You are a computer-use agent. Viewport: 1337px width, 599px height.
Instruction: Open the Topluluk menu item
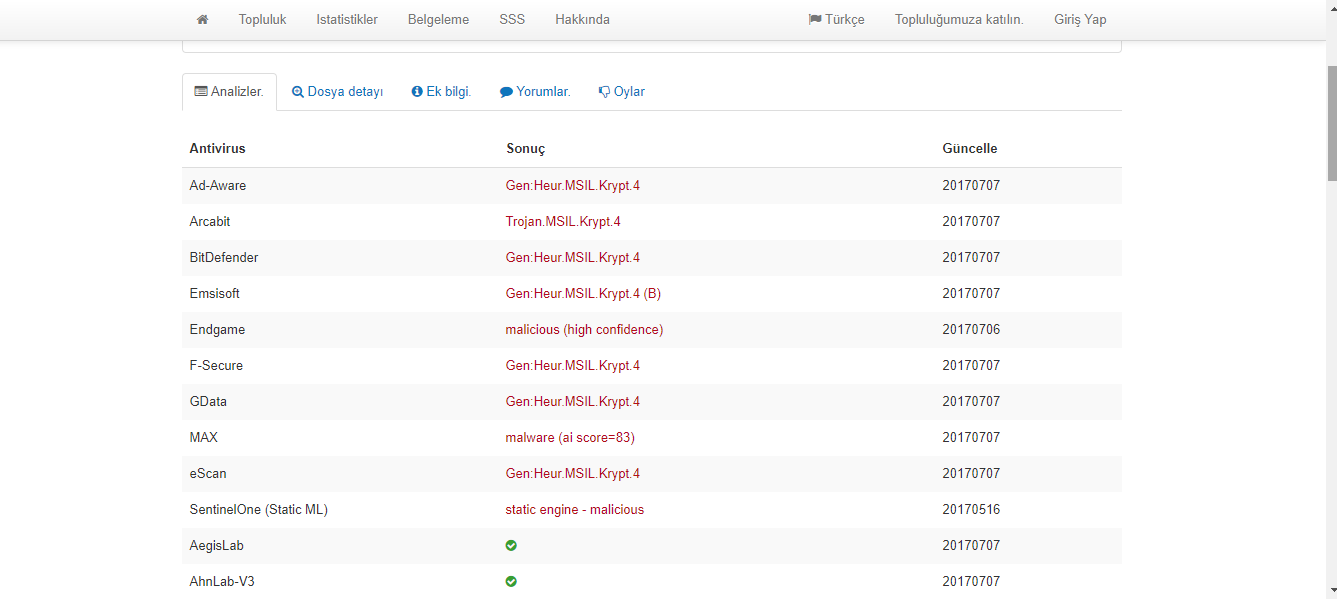tap(262, 20)
